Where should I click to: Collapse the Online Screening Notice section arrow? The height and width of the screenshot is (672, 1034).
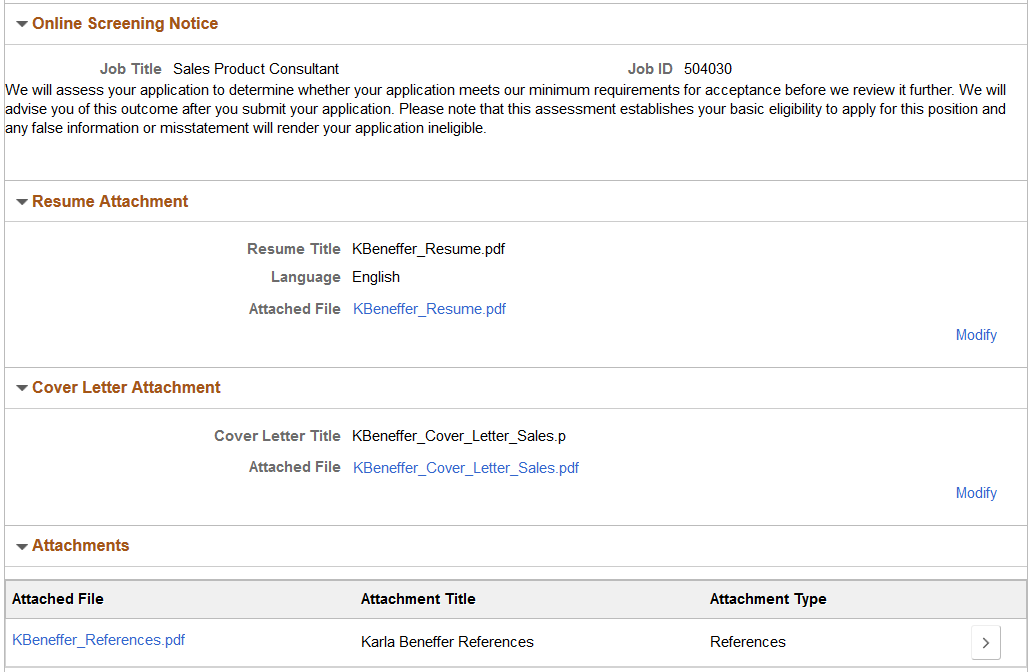[x=21, y=24]
